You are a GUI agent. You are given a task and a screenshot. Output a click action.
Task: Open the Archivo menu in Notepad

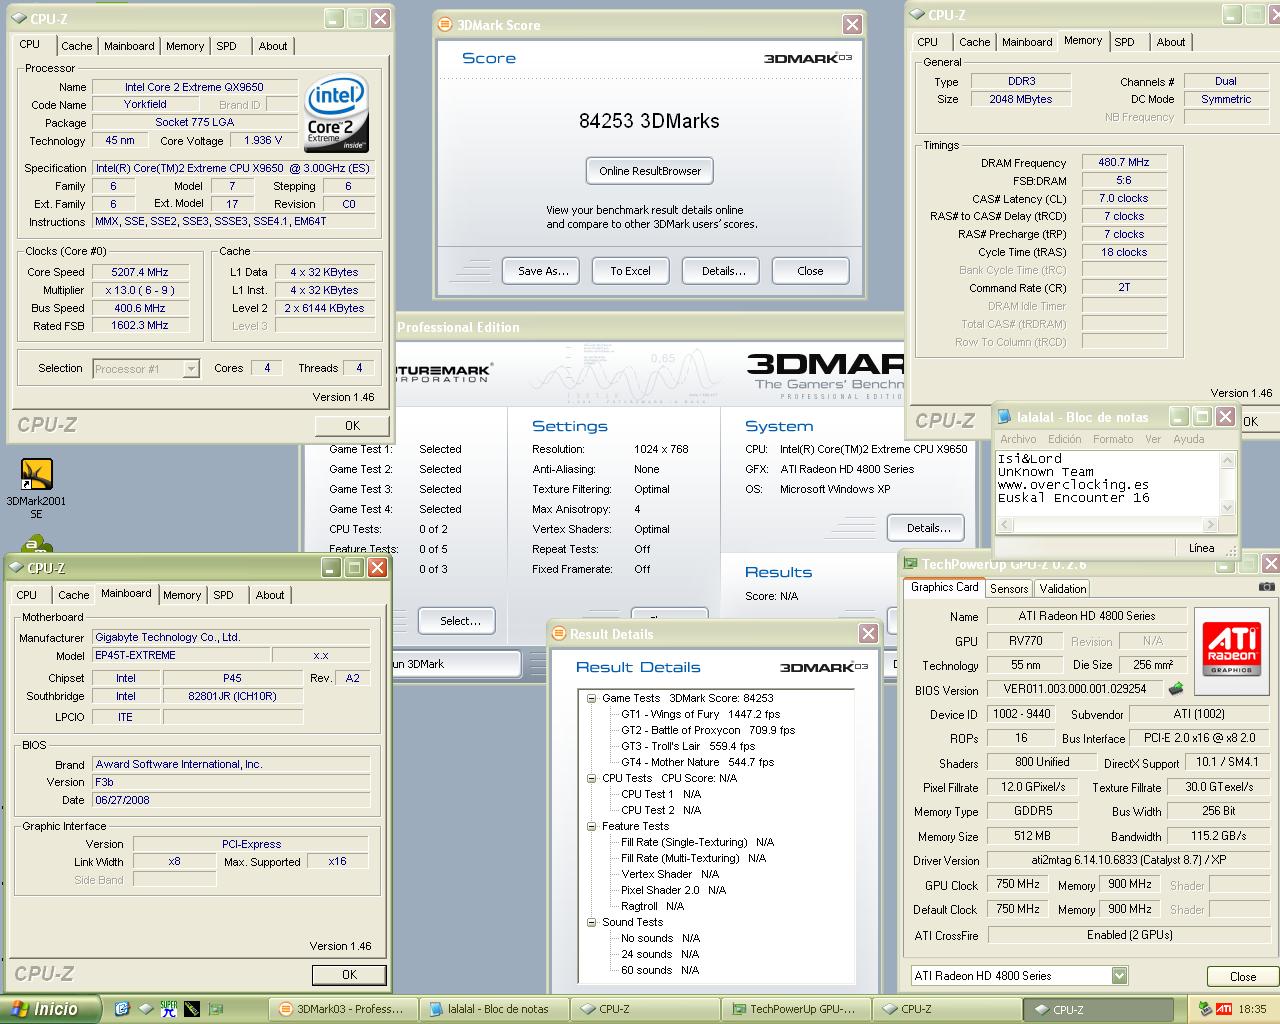coord(1018,439)
